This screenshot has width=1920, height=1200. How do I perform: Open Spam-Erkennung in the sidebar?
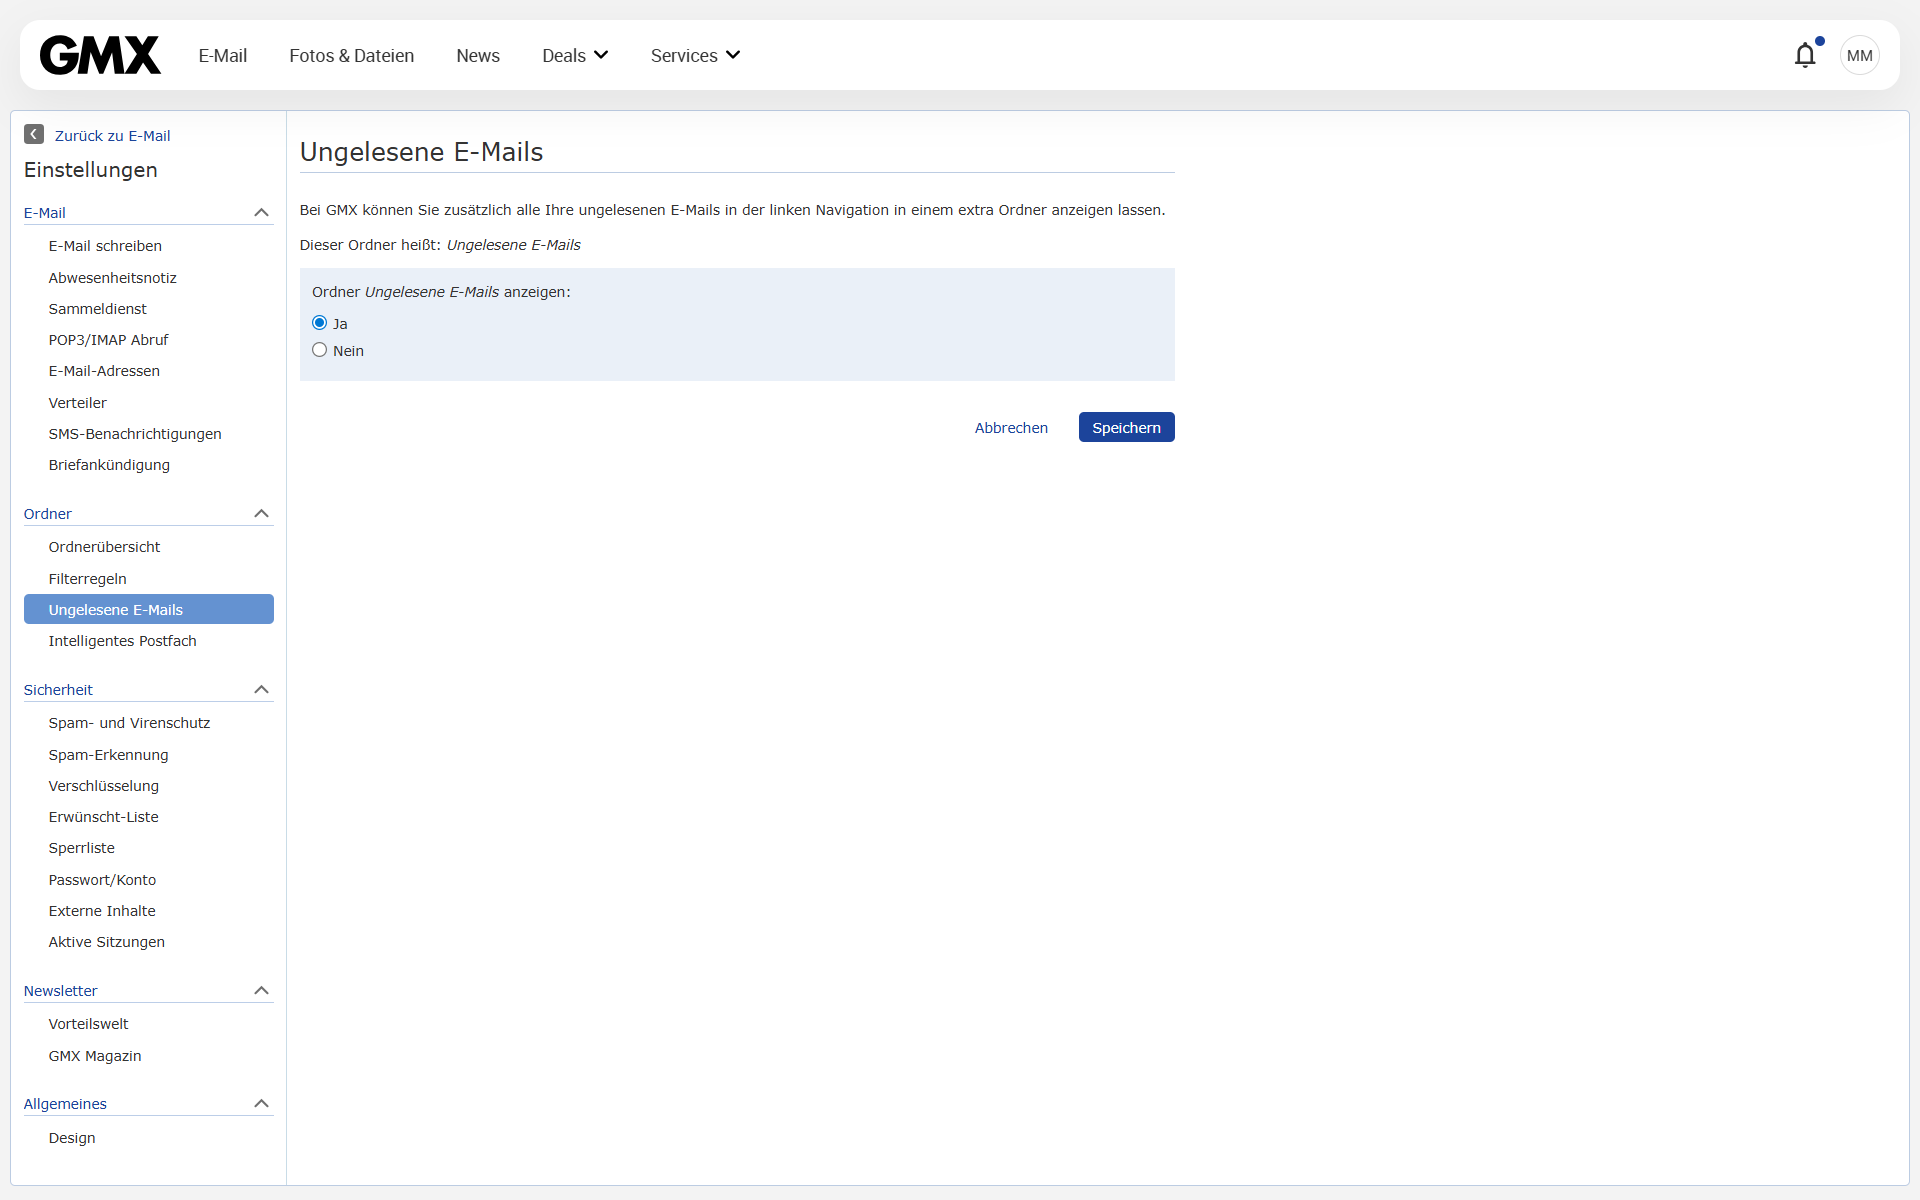(x=108, y=754)
